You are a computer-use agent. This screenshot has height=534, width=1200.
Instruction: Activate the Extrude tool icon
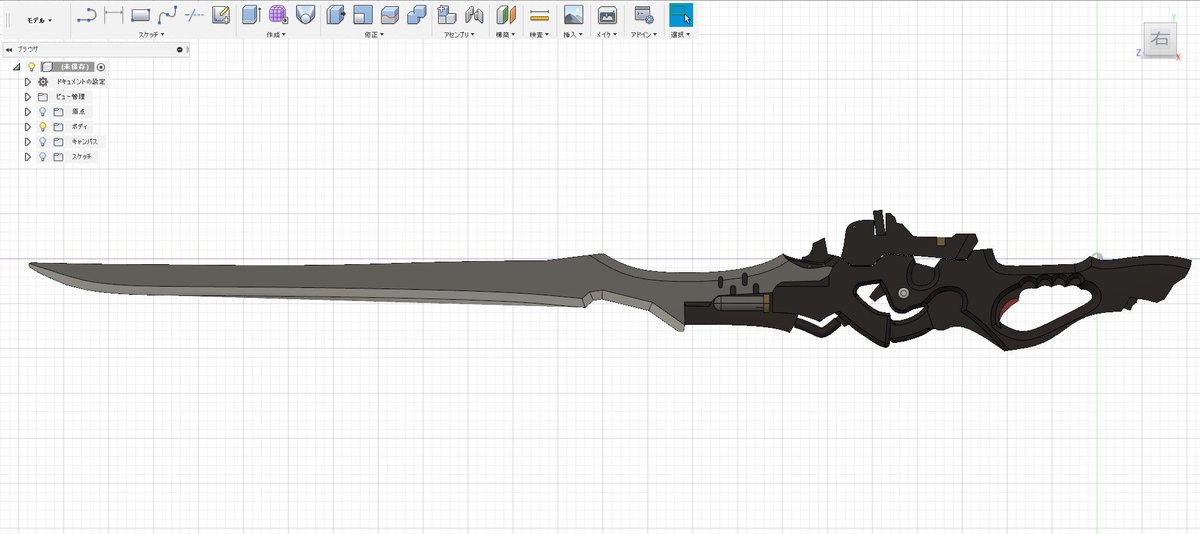[251, 14]
